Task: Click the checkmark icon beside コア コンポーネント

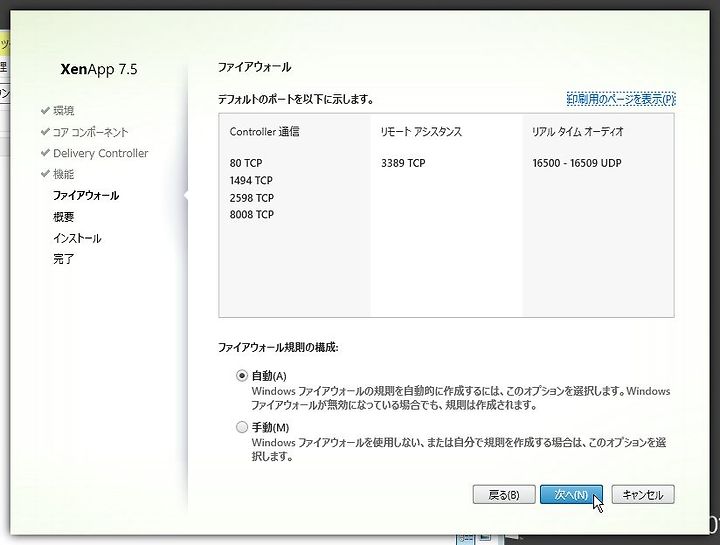Action: 45,132
